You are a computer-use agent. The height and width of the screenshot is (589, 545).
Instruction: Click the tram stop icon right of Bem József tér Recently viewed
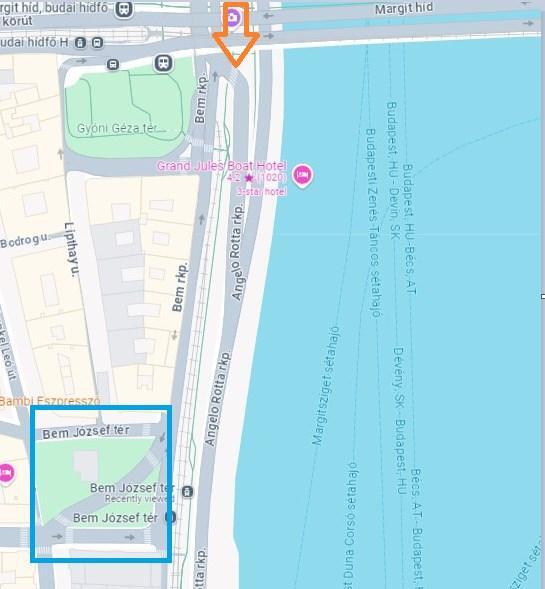pos(187,491)
